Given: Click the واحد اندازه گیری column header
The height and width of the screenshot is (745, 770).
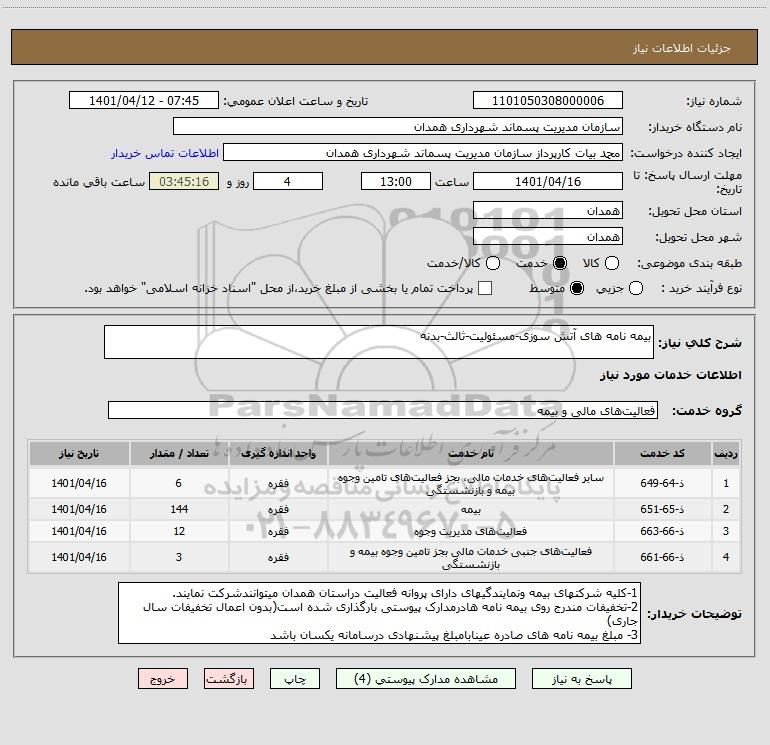Looking at the screenshot, I should tap(278, 453).
